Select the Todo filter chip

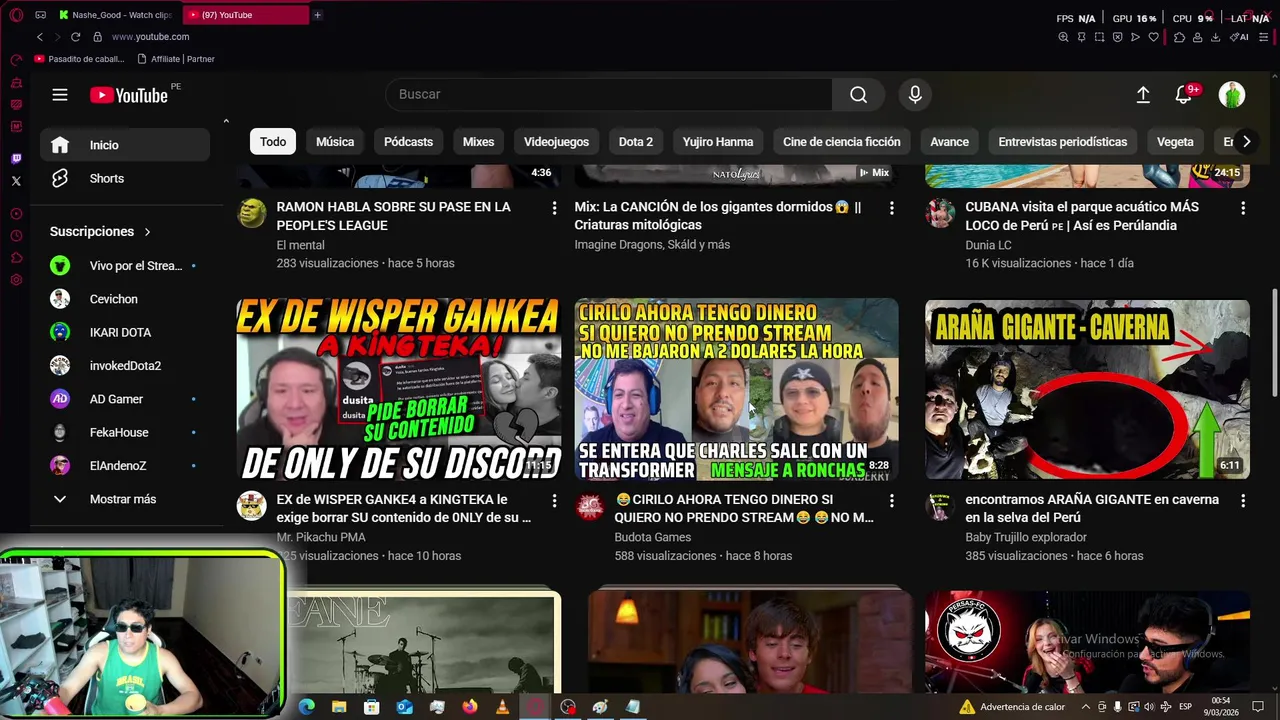click(x=273, y=142)
